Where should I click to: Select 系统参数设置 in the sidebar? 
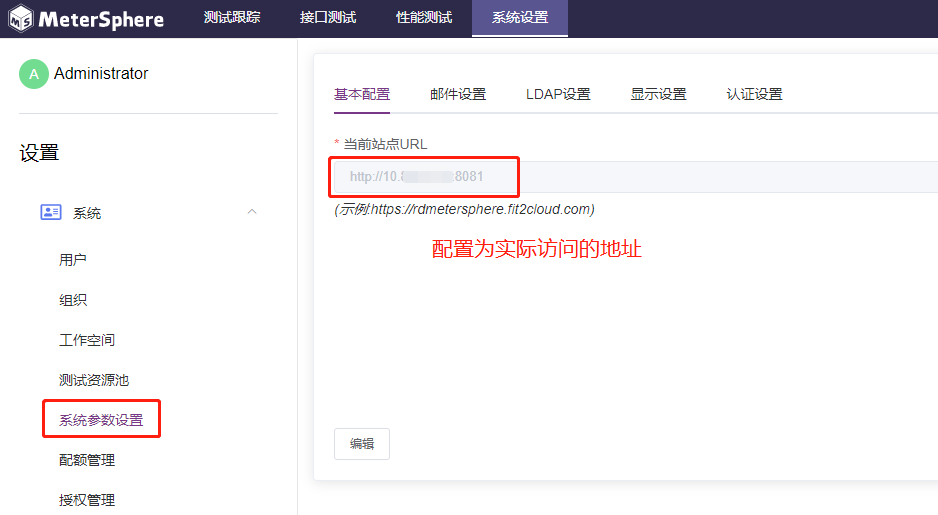(x=101, y=420)
